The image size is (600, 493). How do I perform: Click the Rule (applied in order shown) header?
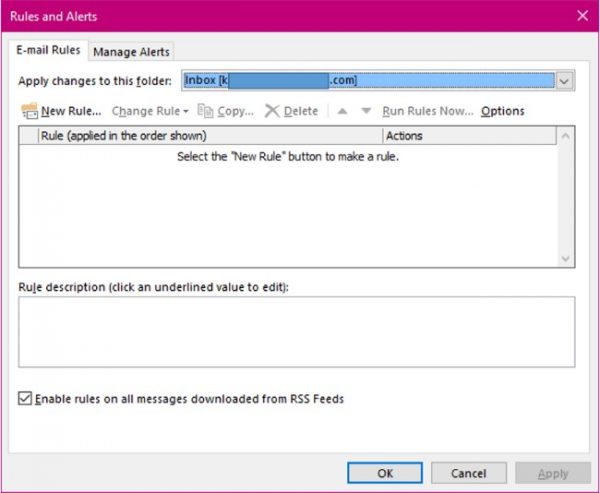point(210,136)
